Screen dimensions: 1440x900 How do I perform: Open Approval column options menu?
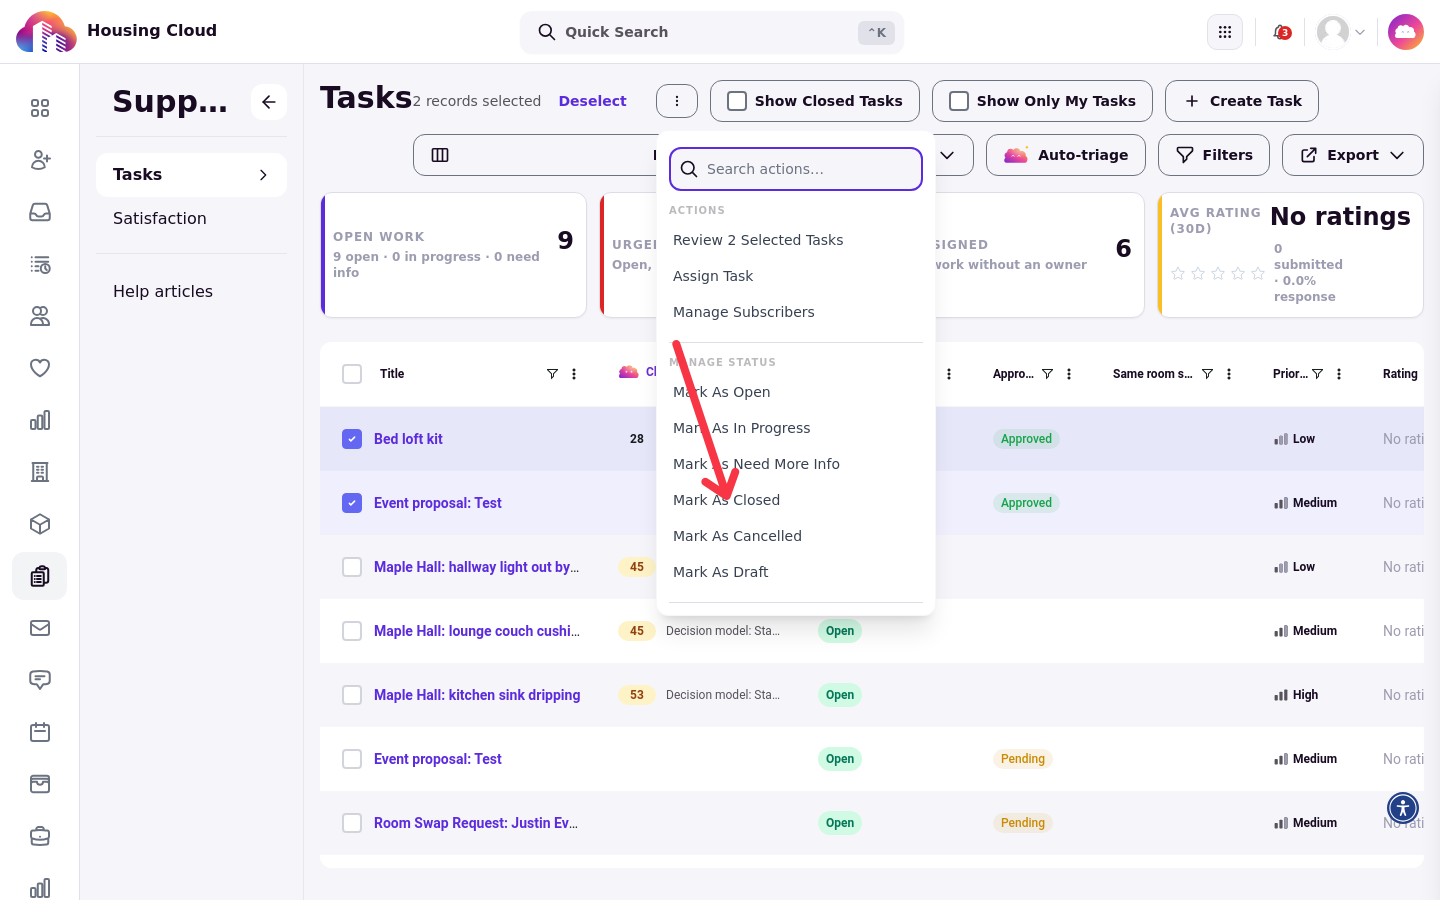pyautogui.click(x=1069, y=374)
